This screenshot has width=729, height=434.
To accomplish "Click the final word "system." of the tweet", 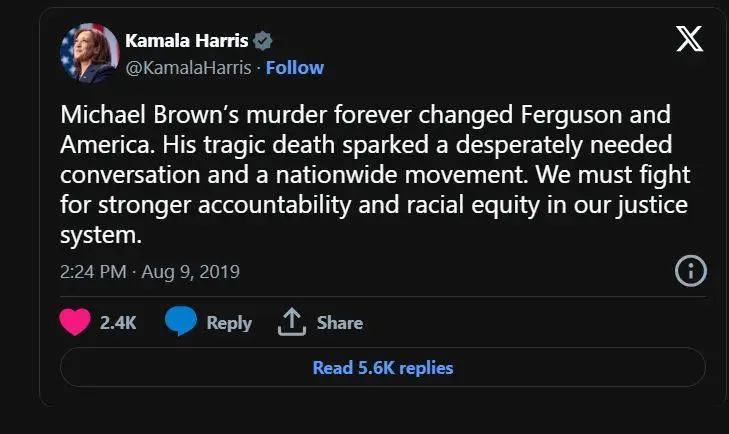I will 97,239.
